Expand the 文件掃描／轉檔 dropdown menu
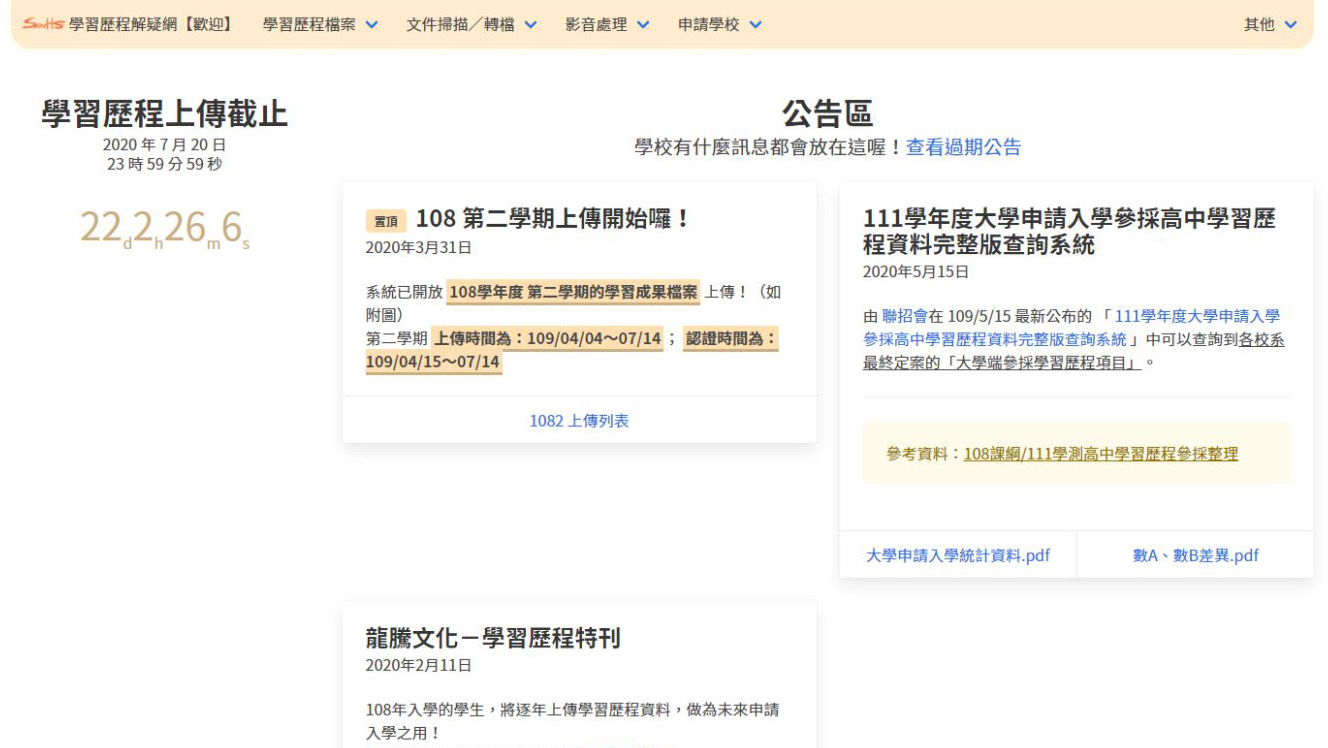Viewport: 1328px width, 748px height. pyautogui.click(x=471, y=24)
